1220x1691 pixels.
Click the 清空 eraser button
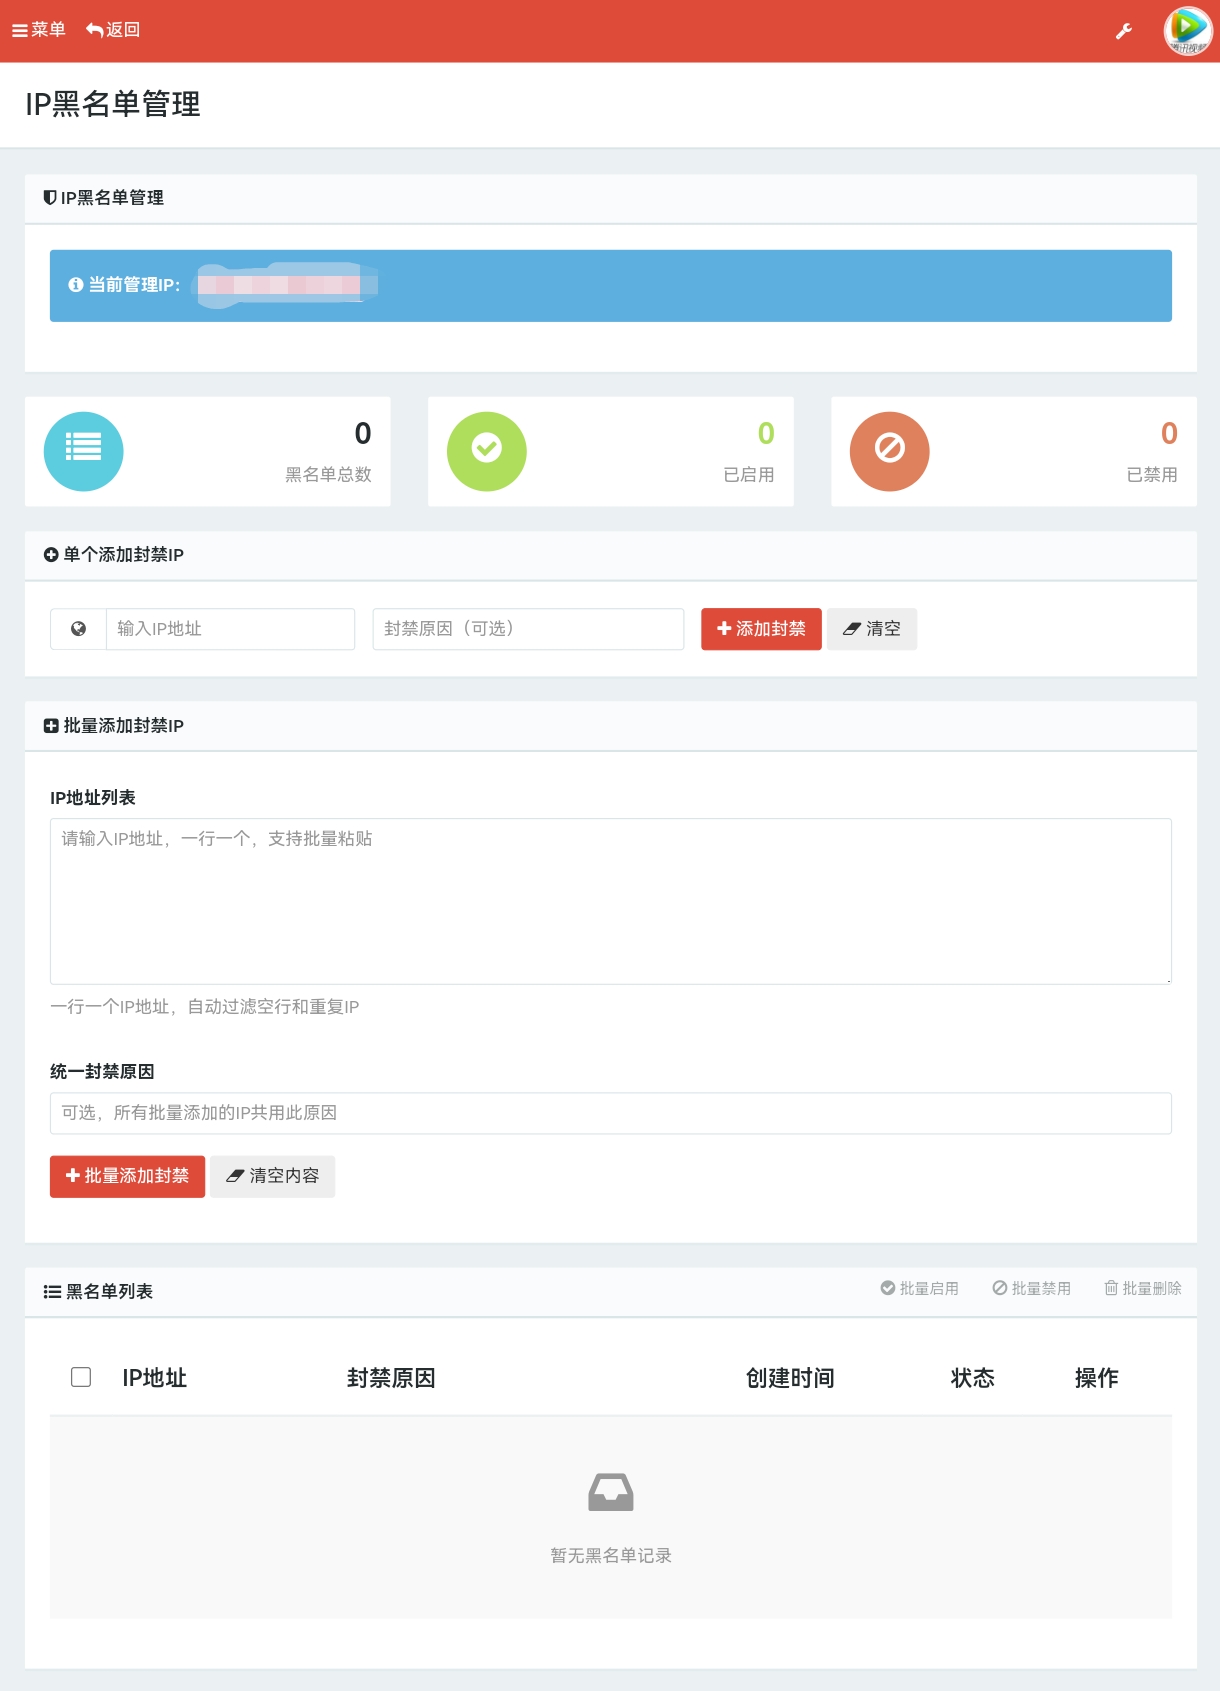872,629
